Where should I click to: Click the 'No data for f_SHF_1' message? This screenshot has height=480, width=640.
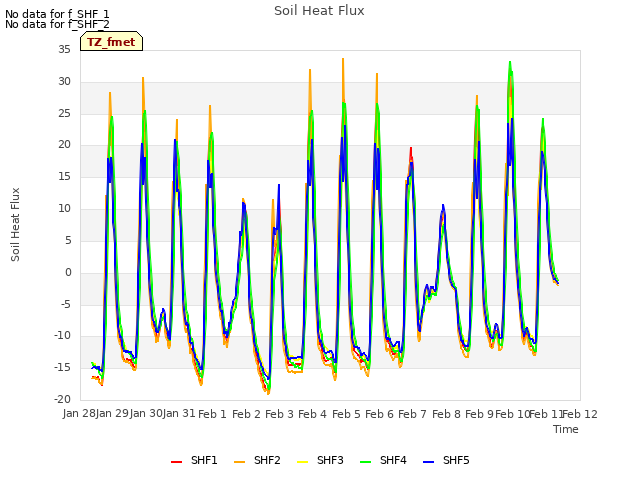point(57,14)
